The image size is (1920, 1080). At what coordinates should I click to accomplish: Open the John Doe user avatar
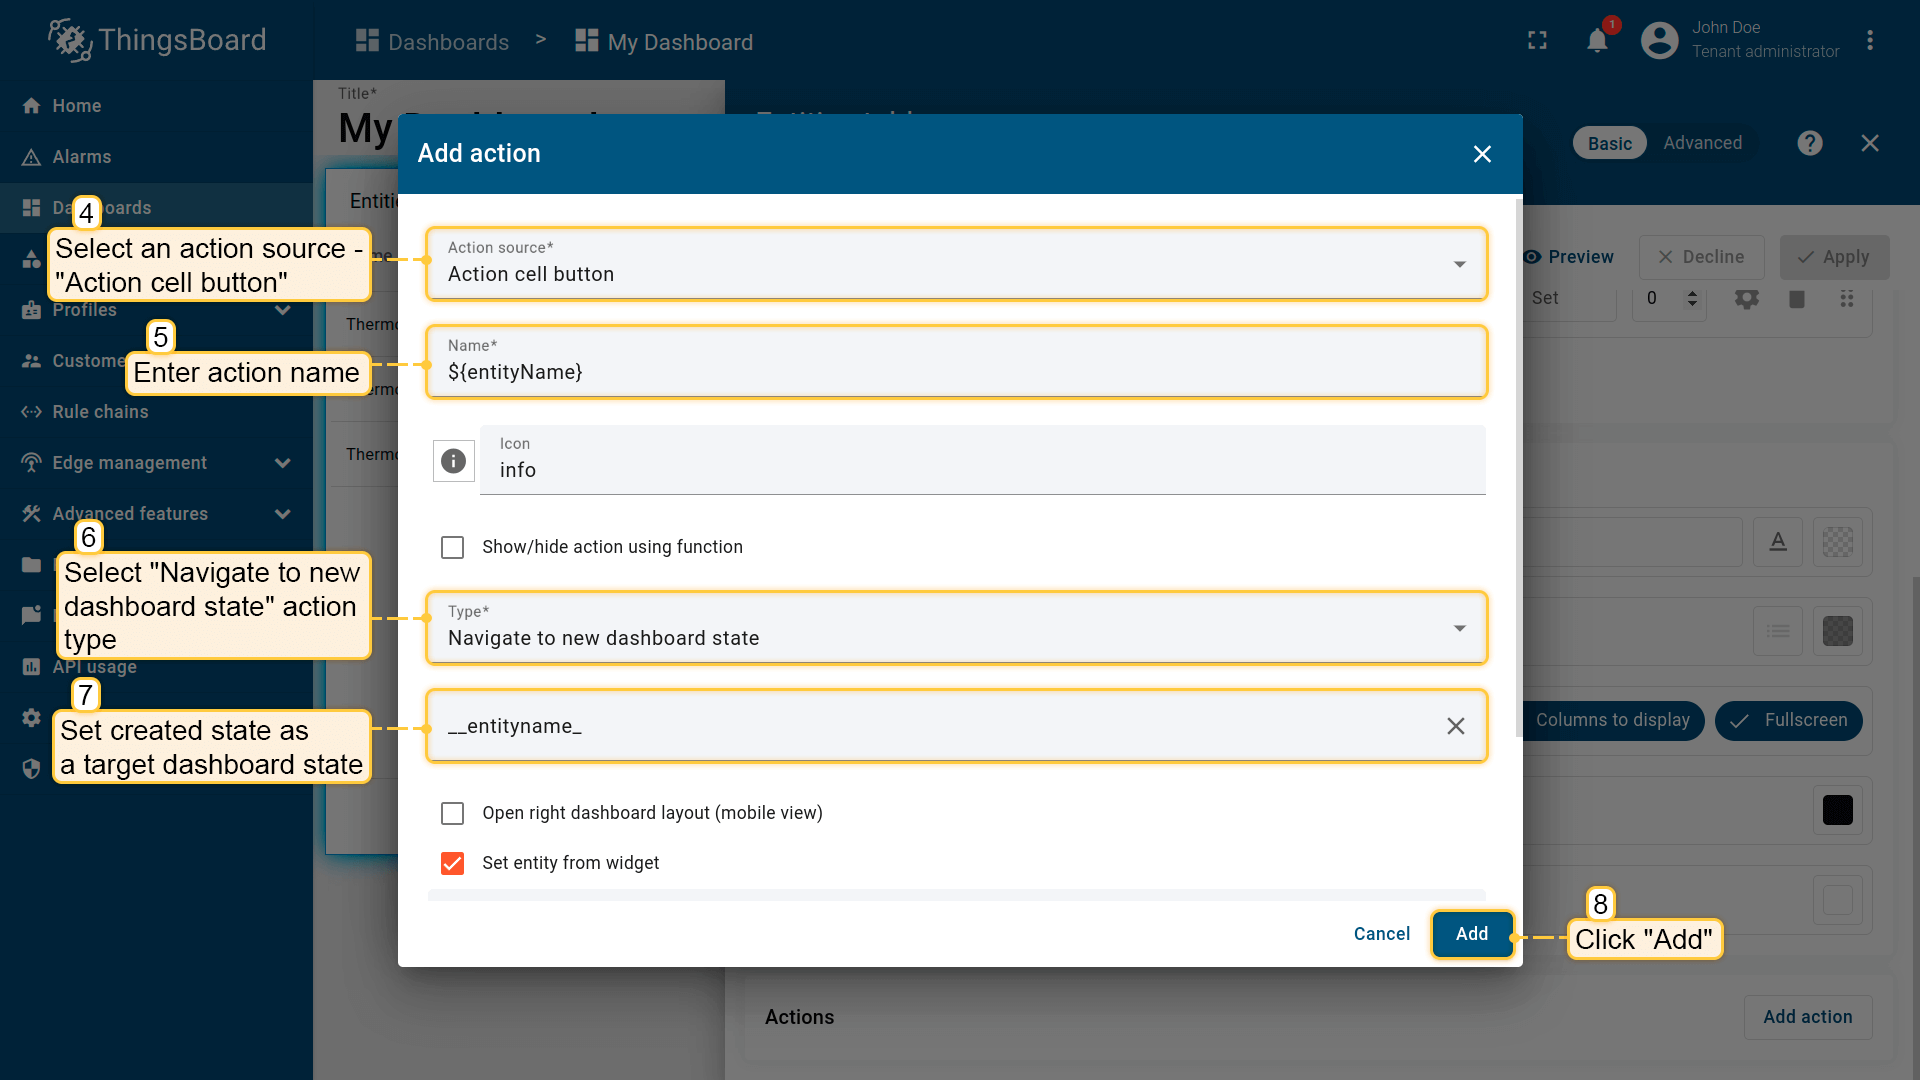1659,41
